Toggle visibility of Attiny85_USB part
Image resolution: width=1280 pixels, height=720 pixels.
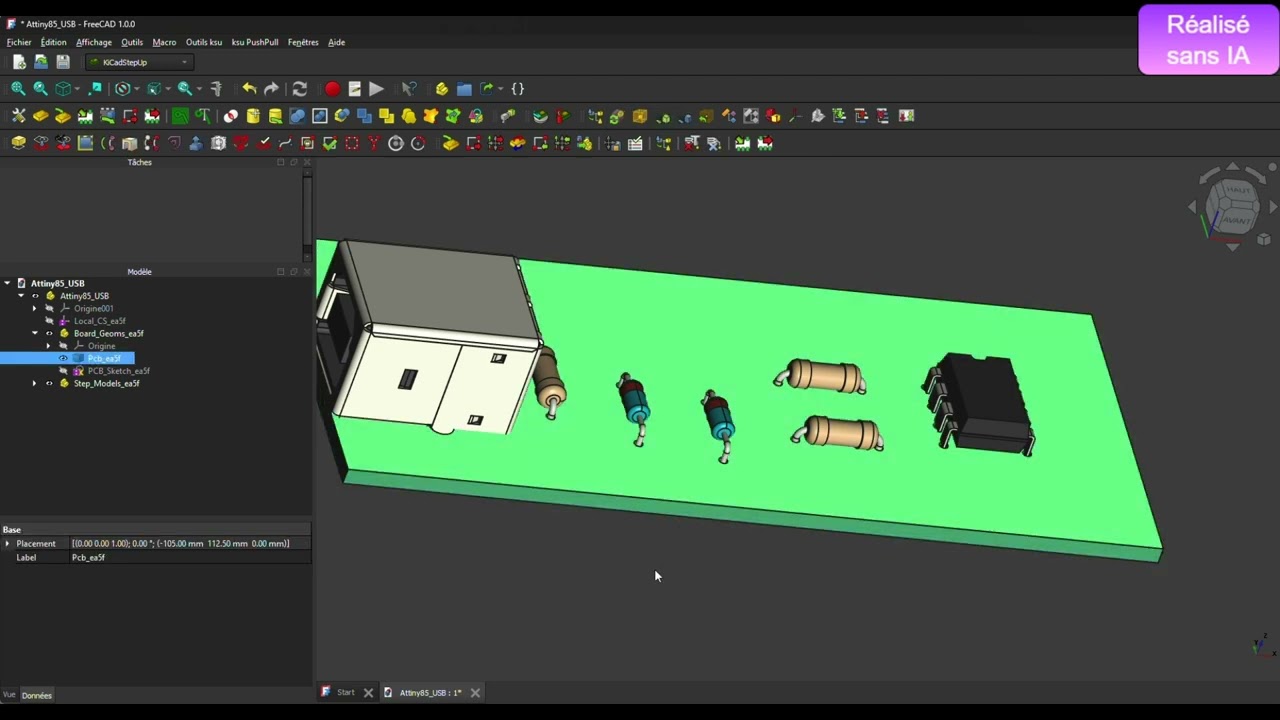(x=35, y=296)
